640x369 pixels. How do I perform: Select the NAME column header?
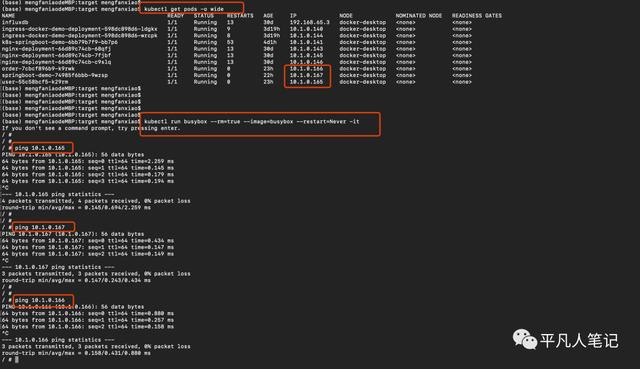(x=8, y=16)
